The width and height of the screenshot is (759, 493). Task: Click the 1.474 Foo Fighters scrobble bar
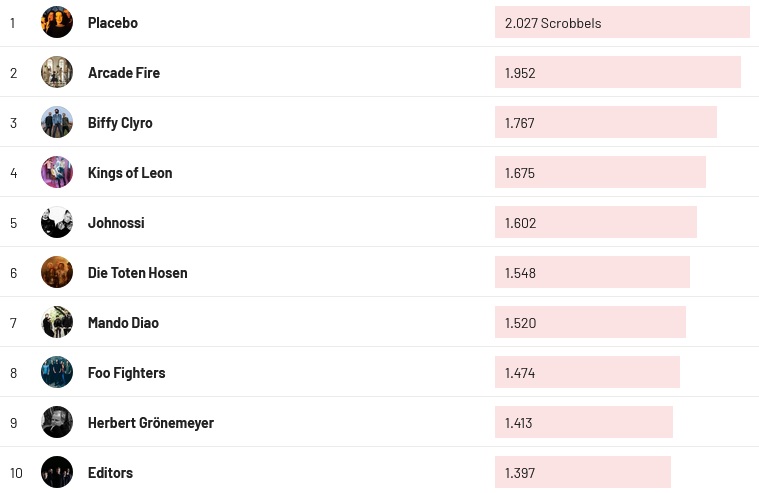[x=587, y=372]
